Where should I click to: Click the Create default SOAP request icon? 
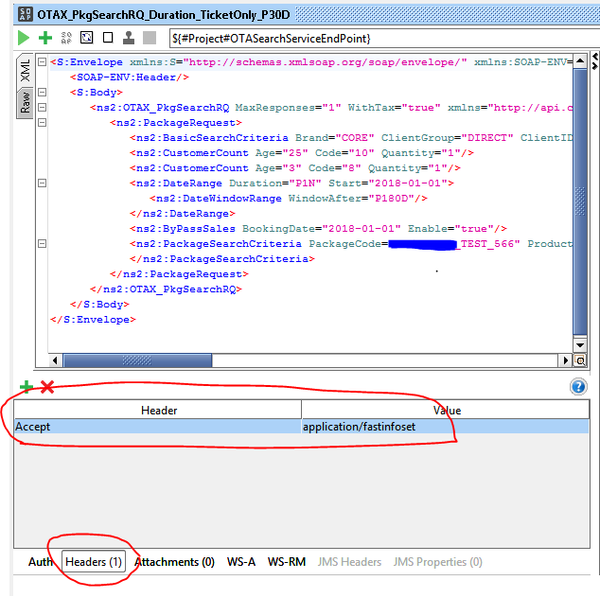tap(66, 37)
